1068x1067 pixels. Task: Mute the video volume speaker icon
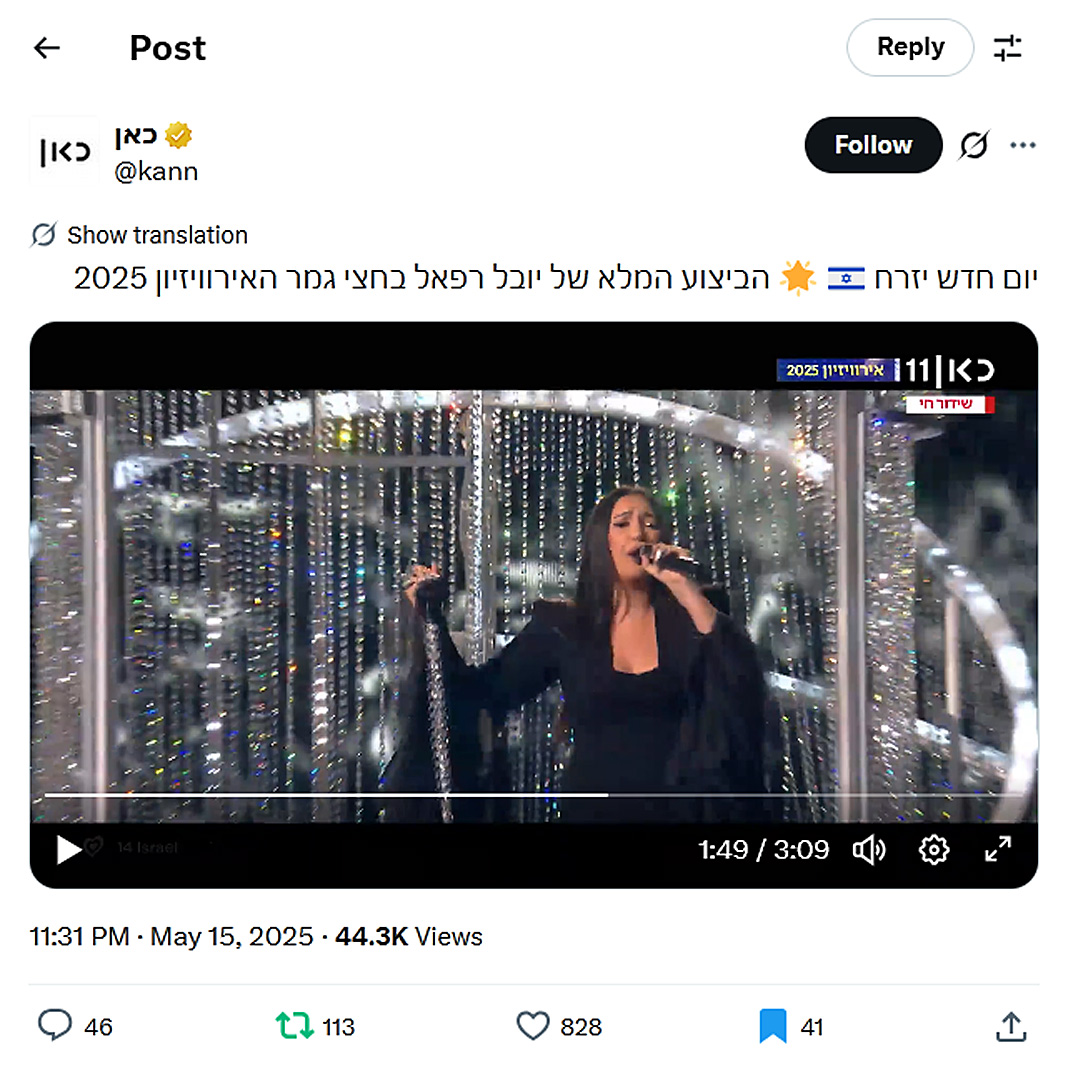coord(869,850)
